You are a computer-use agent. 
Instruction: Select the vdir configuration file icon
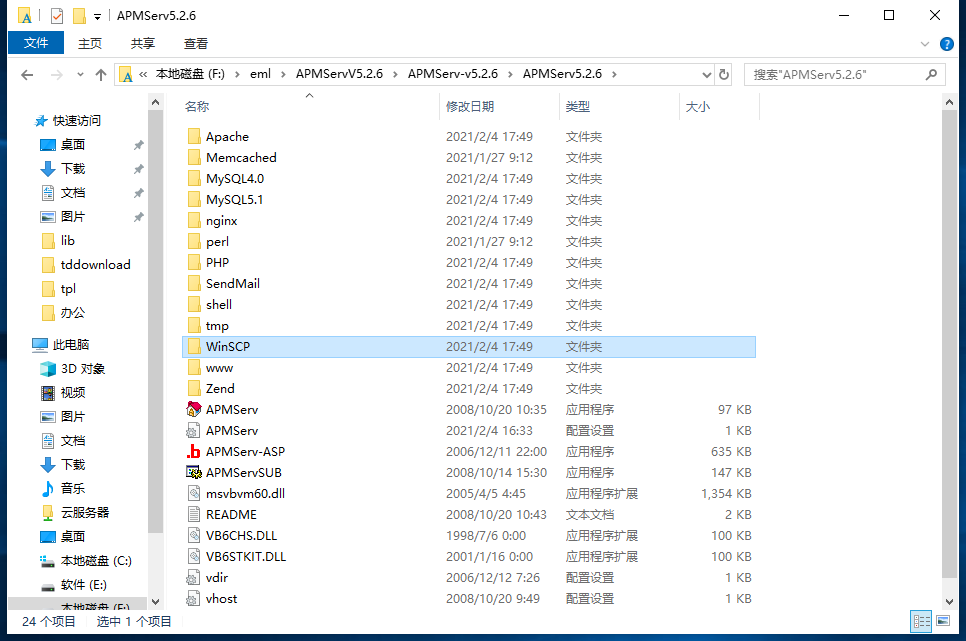point(193,578)
